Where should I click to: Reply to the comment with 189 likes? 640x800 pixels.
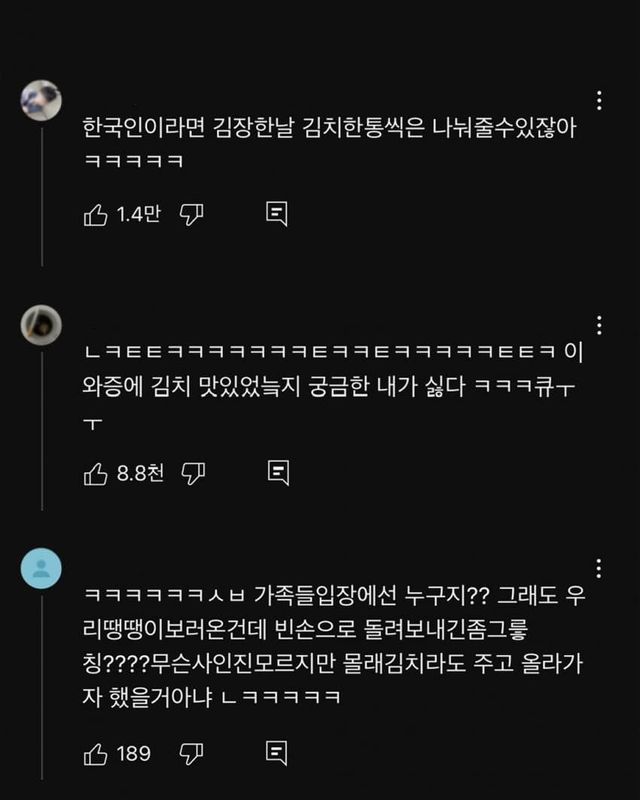point(277,752)
